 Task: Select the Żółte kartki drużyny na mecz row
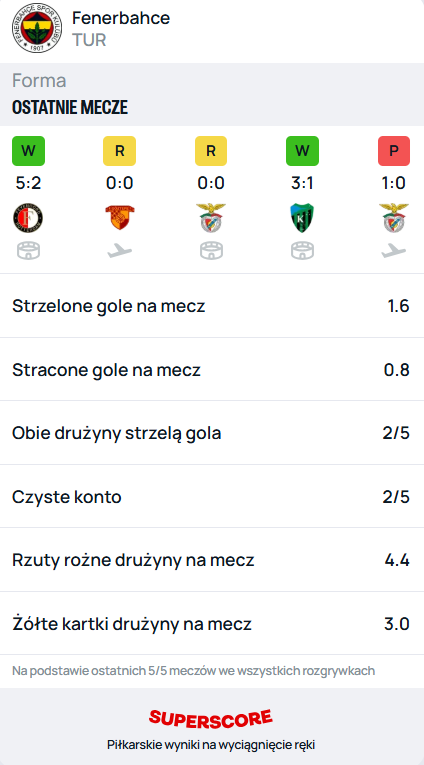tap(212, 624)
